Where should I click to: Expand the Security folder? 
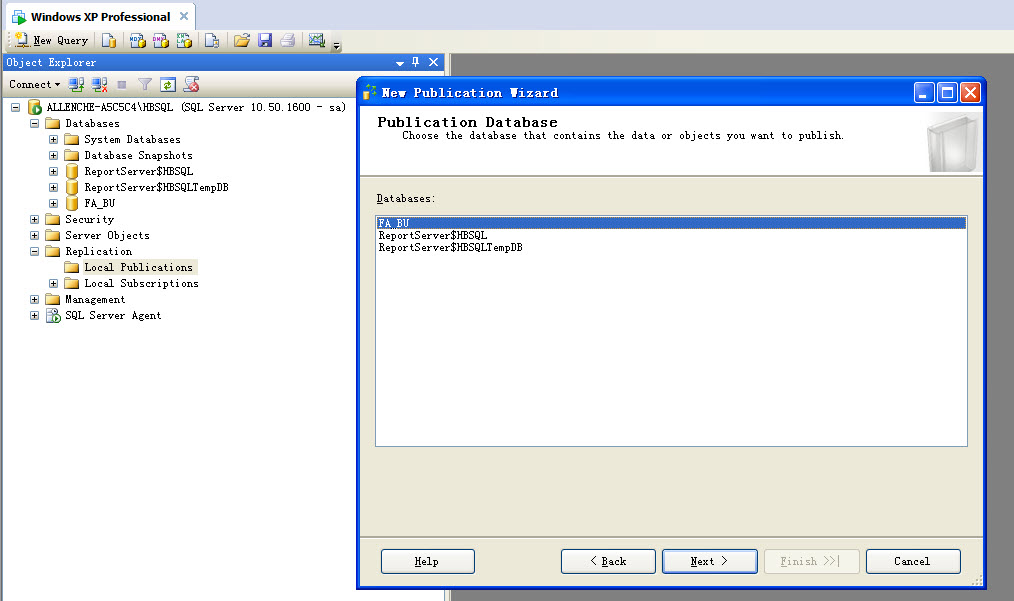[x=35, y=219]
